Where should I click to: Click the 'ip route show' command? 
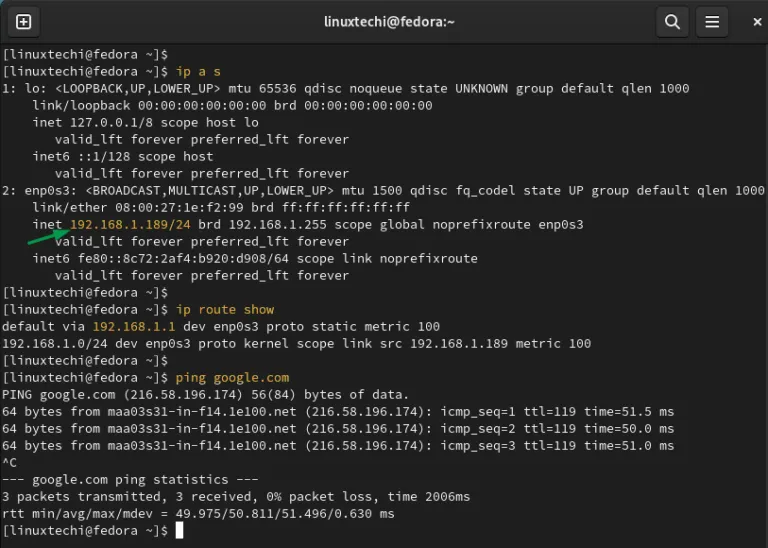pos(225,310)
